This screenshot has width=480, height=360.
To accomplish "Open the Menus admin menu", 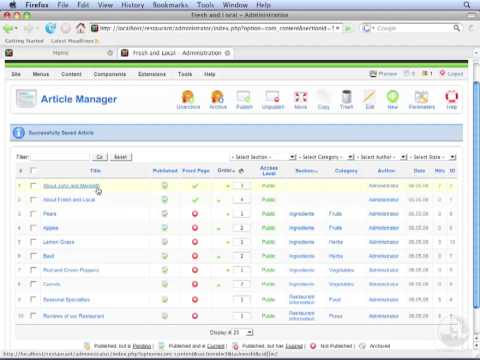I will coord(41,74).
